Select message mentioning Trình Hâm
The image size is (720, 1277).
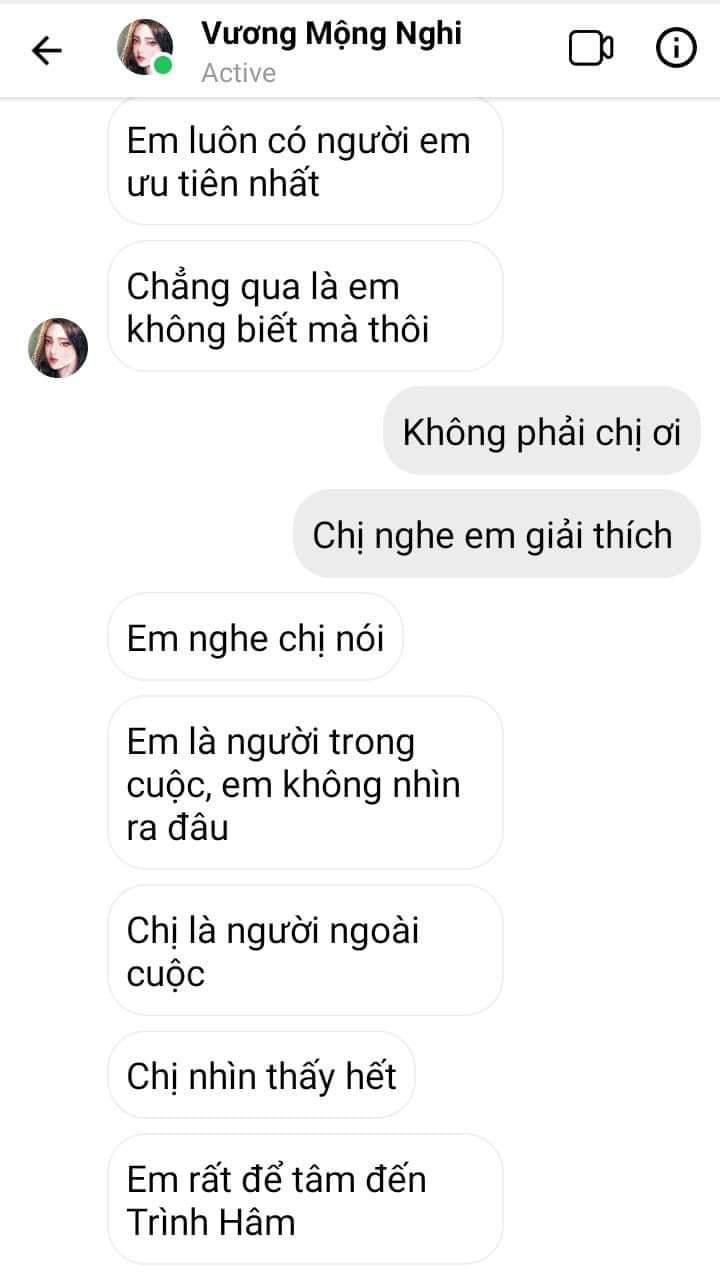tap(304, 1199)
